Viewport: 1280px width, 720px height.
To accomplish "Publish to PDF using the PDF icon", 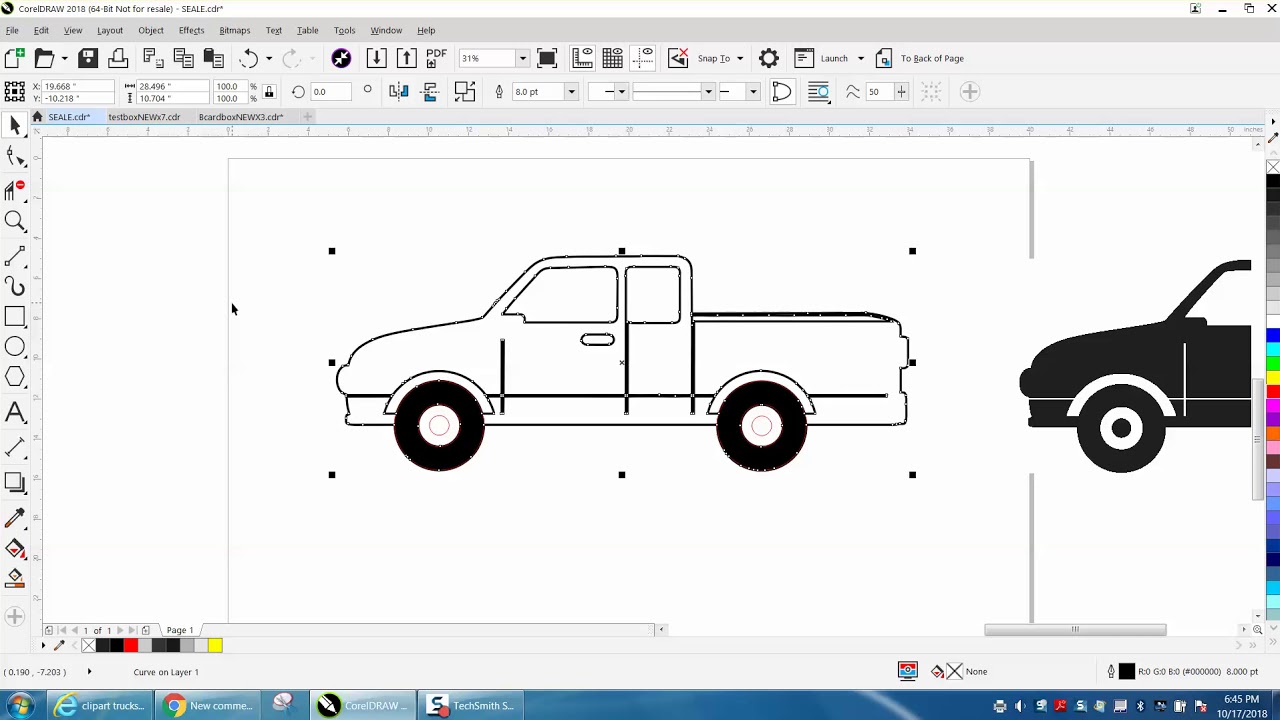I will pyautogui.click(x=437, y=58).
